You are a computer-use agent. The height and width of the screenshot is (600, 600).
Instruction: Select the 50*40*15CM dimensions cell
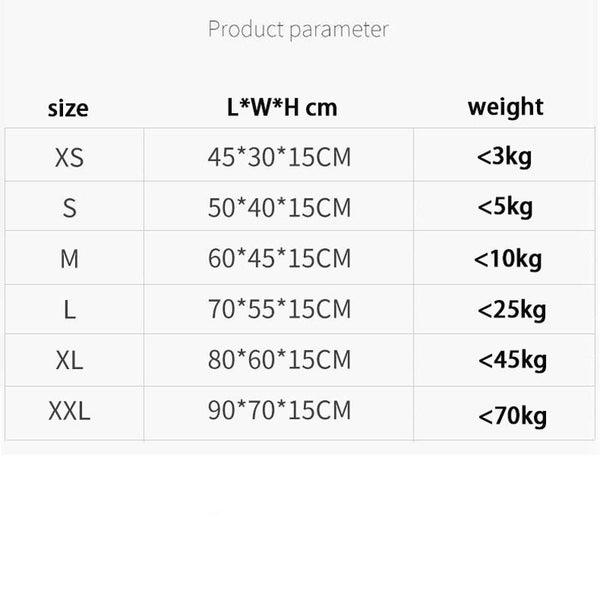(x=279, y=208)
